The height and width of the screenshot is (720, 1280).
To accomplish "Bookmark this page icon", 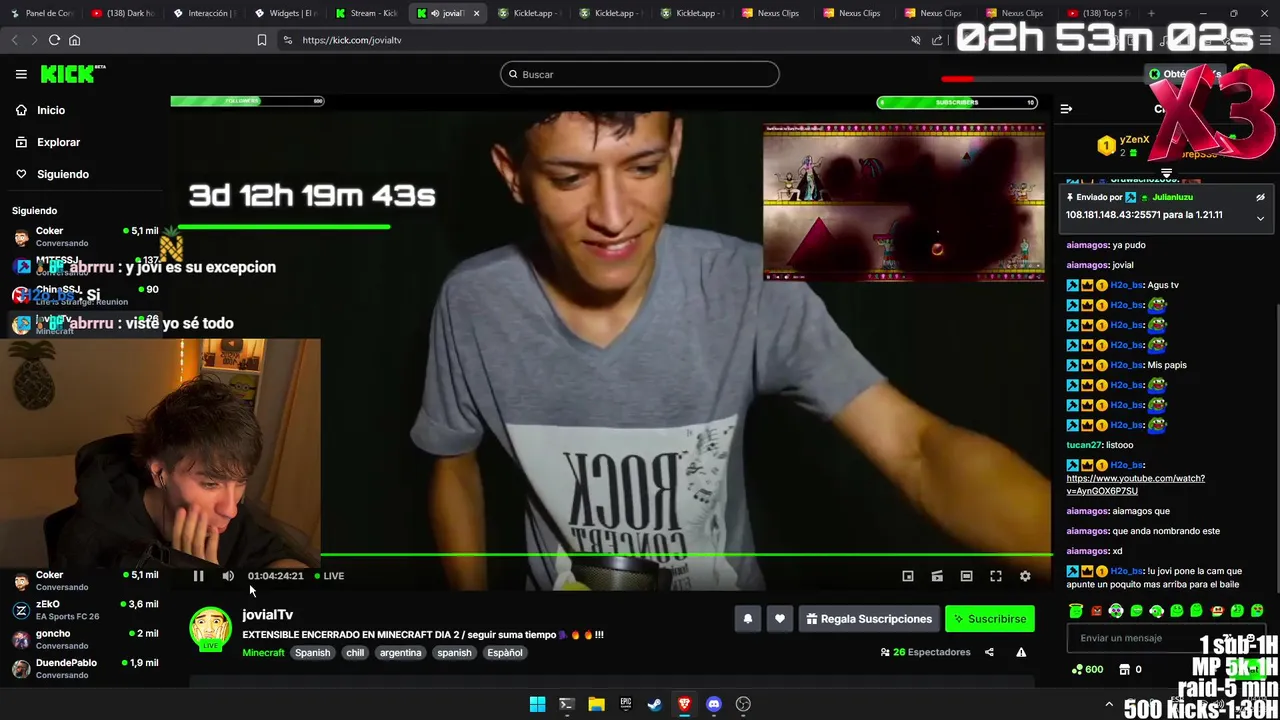I will click(x=262, y=40).
